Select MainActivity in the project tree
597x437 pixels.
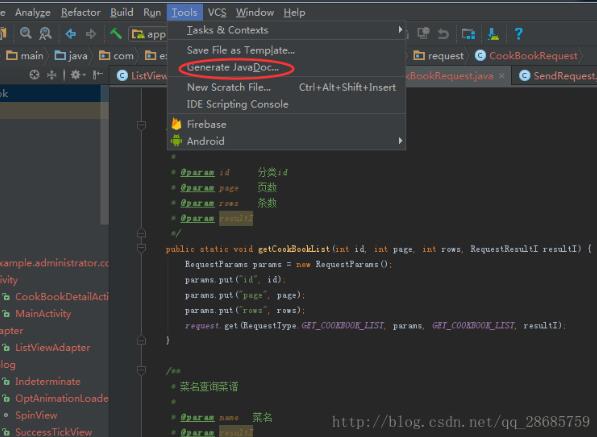(x=43, y=314)
